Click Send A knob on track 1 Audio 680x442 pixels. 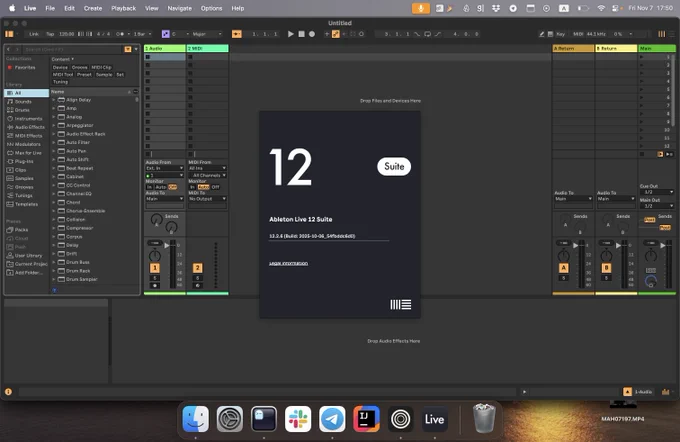pos(157,220)
